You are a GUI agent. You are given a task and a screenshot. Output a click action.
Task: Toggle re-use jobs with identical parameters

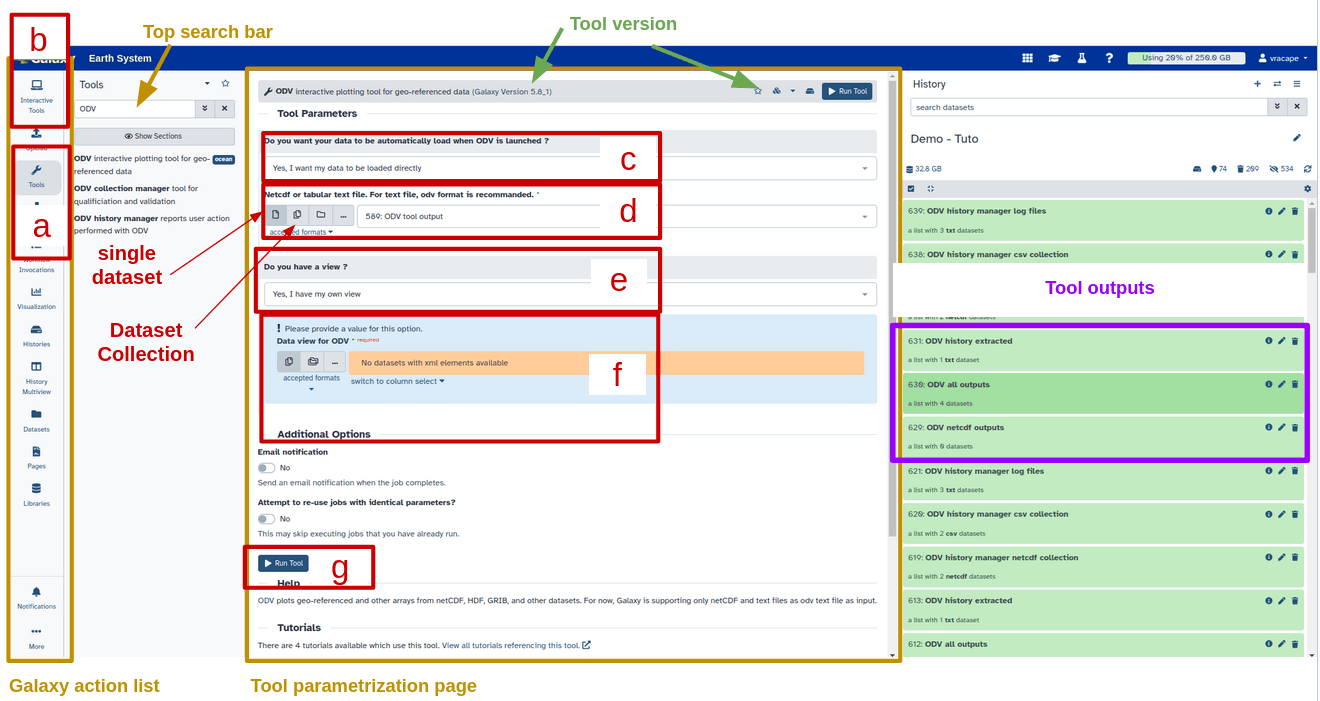pos(266,519)
